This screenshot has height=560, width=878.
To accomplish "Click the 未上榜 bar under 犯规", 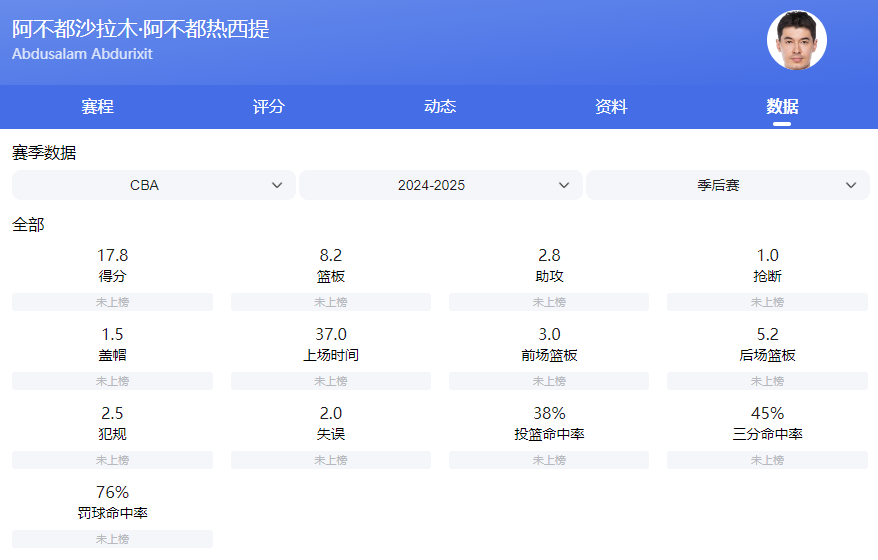I will 113,460.
